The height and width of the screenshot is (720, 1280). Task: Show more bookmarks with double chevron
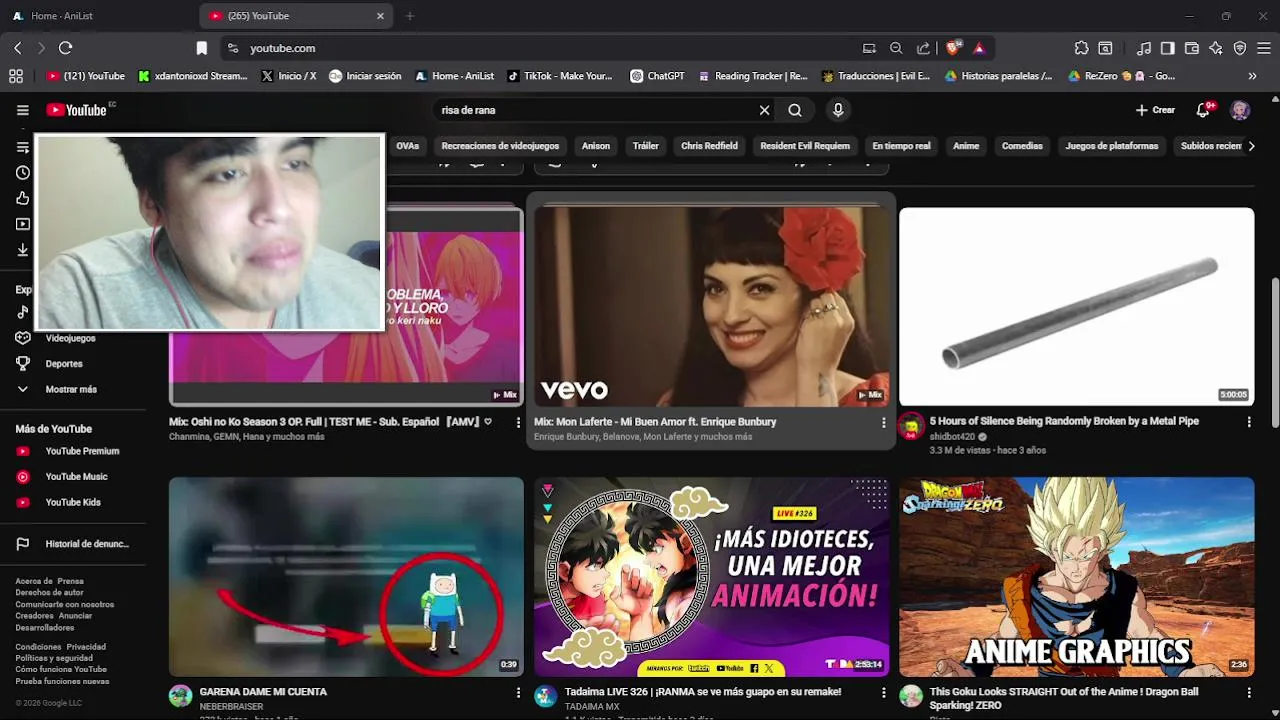1252,76
